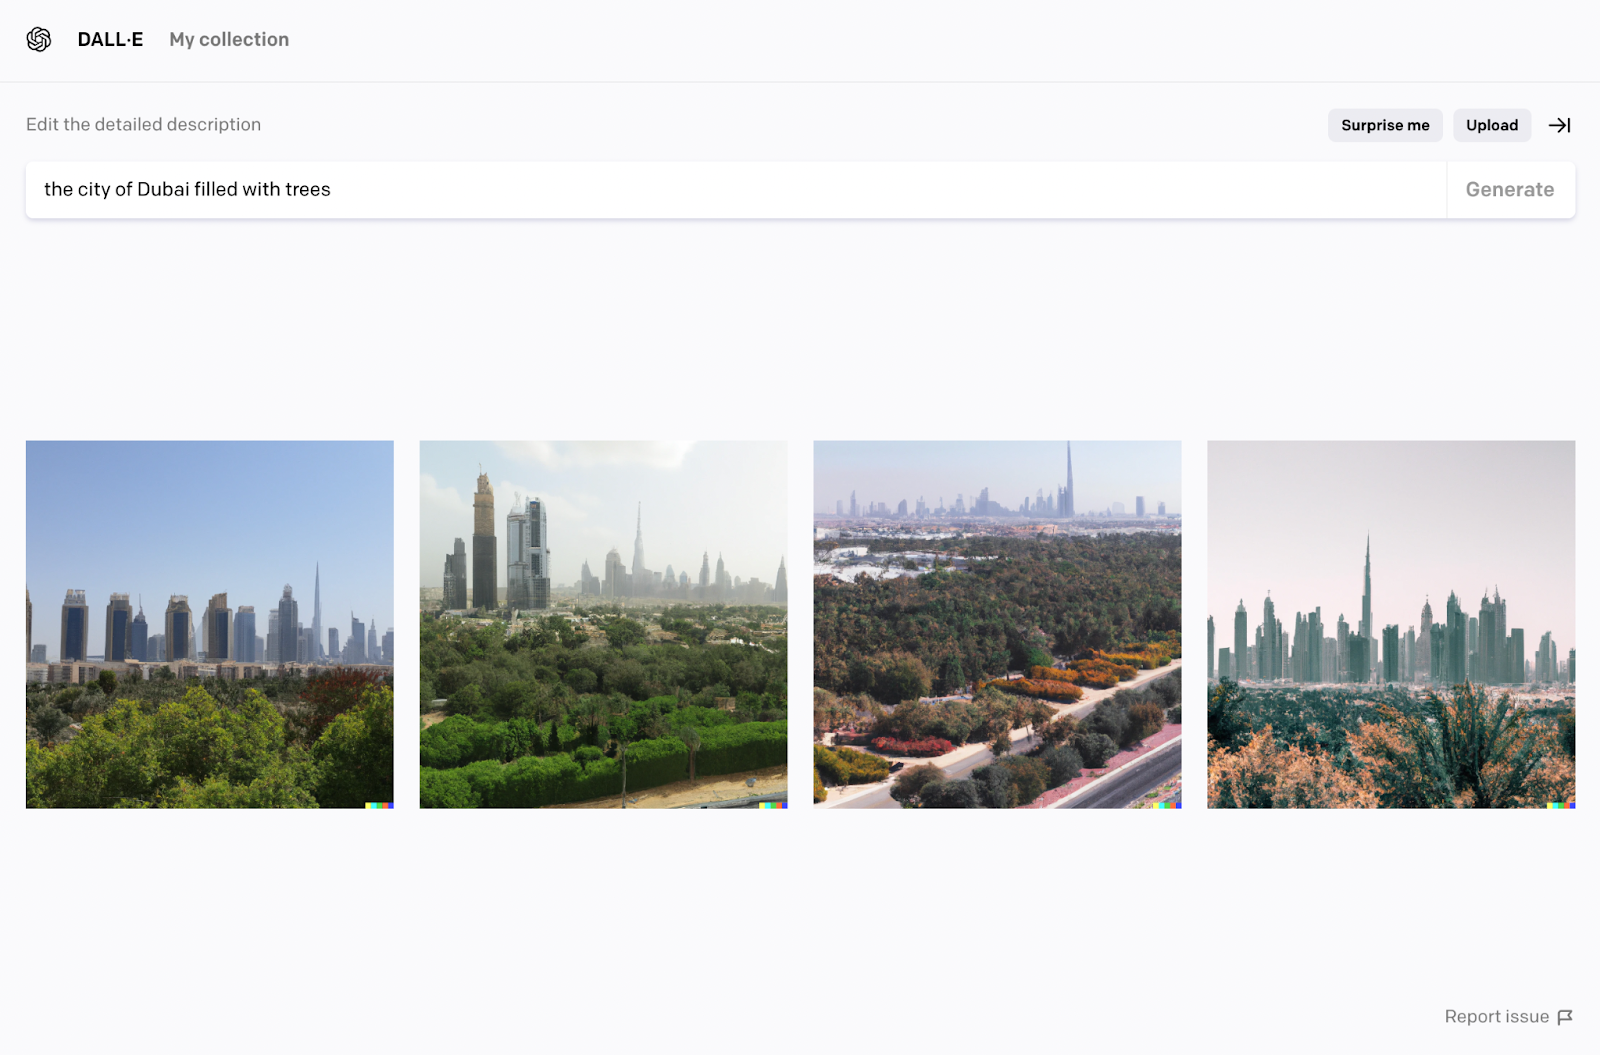Open the fourth teal-toned skyline image
Image resolution: width=1600 pixels, height=1055 pixels.
coord(1391,624)
